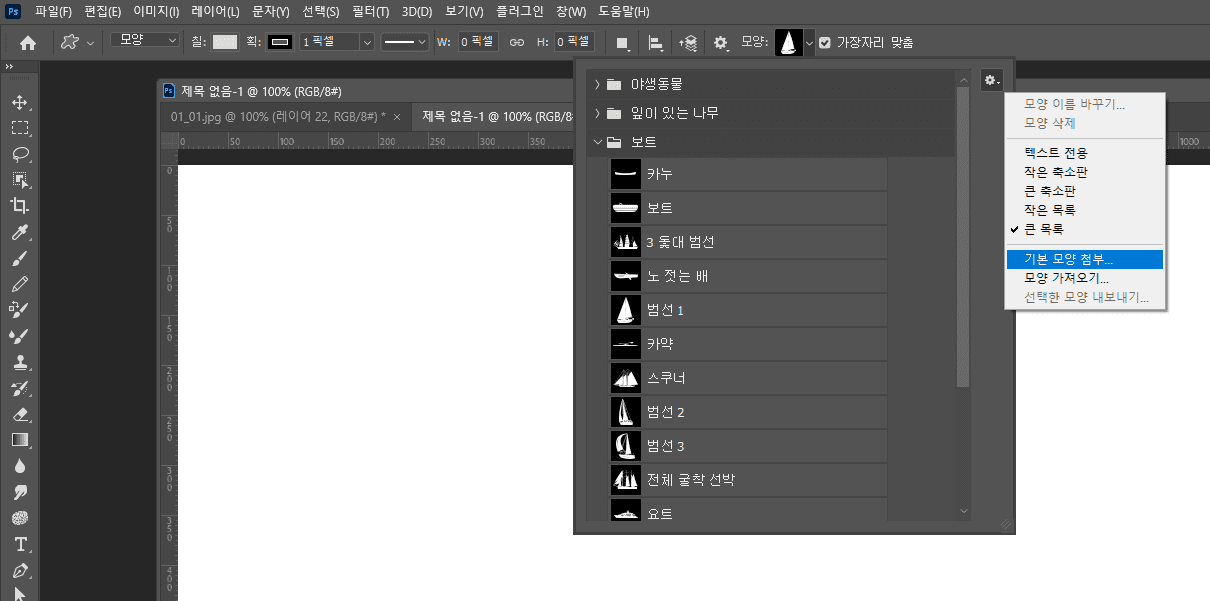The height and width of the screenshot is (601, 1210).
Task: Open path operations icon in options bar
Action: tap(622, 43)
